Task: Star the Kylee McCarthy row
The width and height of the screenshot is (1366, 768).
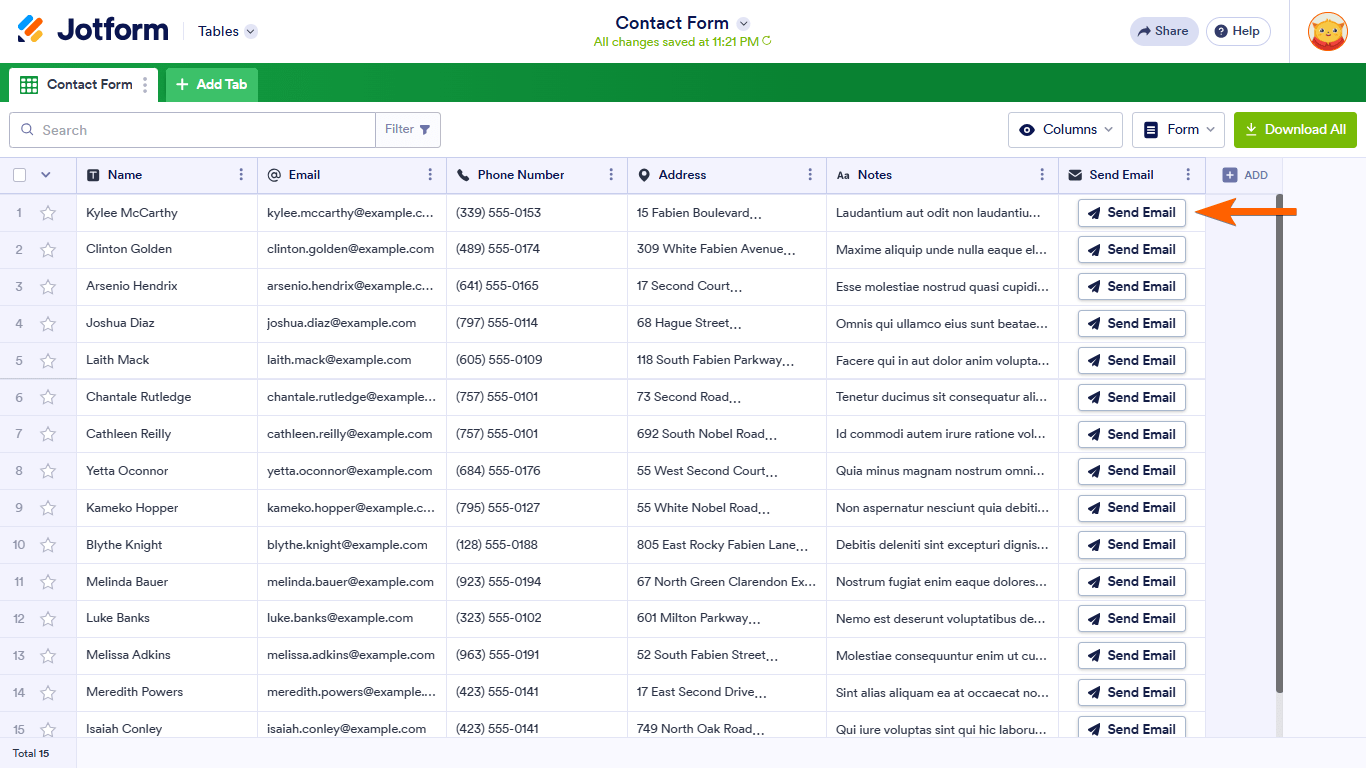Action: tap(48, 213)
